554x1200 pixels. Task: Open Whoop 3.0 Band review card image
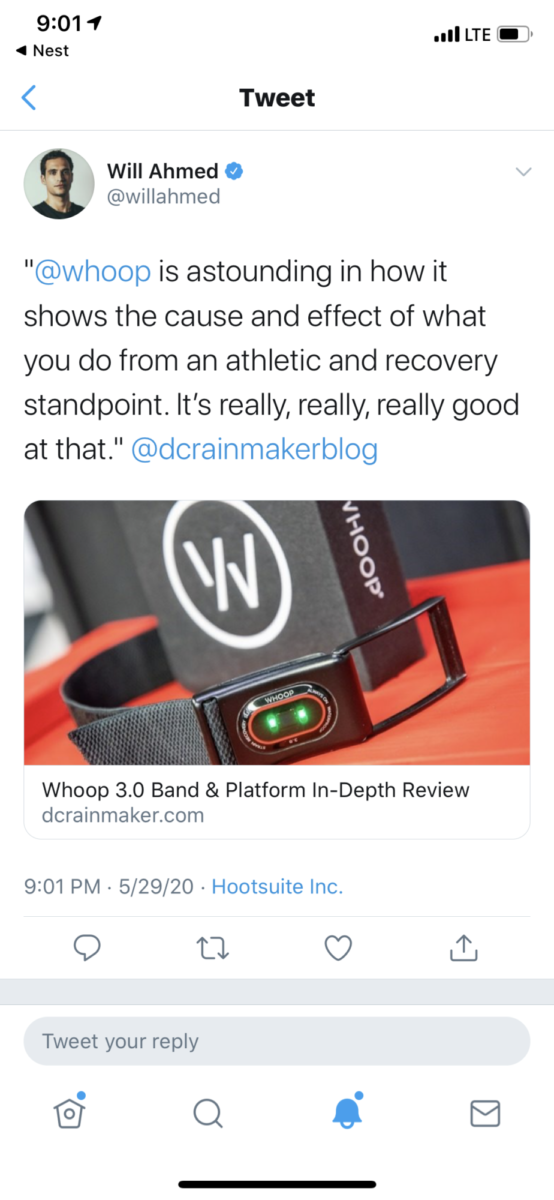[277, 632]
